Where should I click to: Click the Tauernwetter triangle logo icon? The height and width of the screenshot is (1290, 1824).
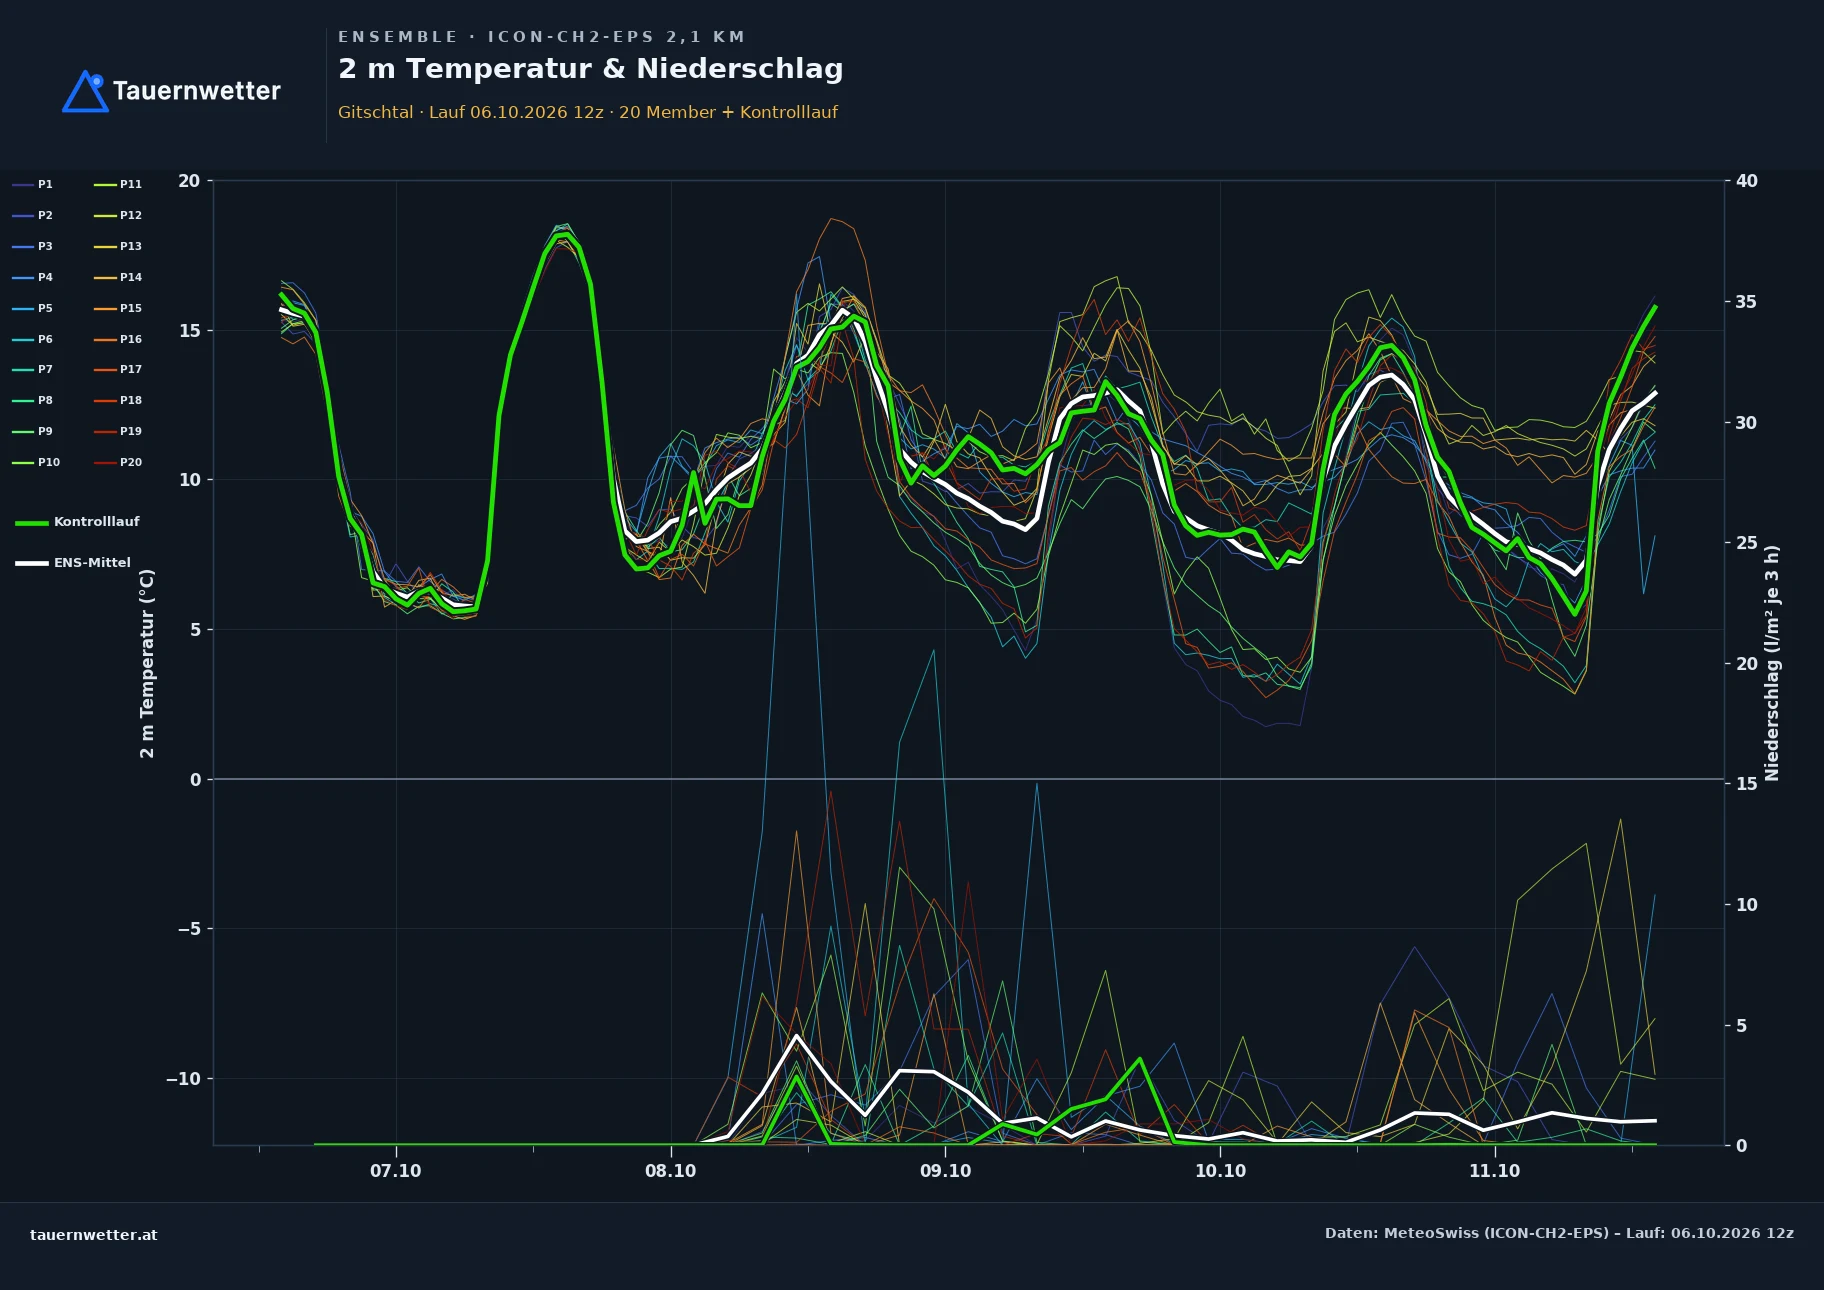click(85, 91)
